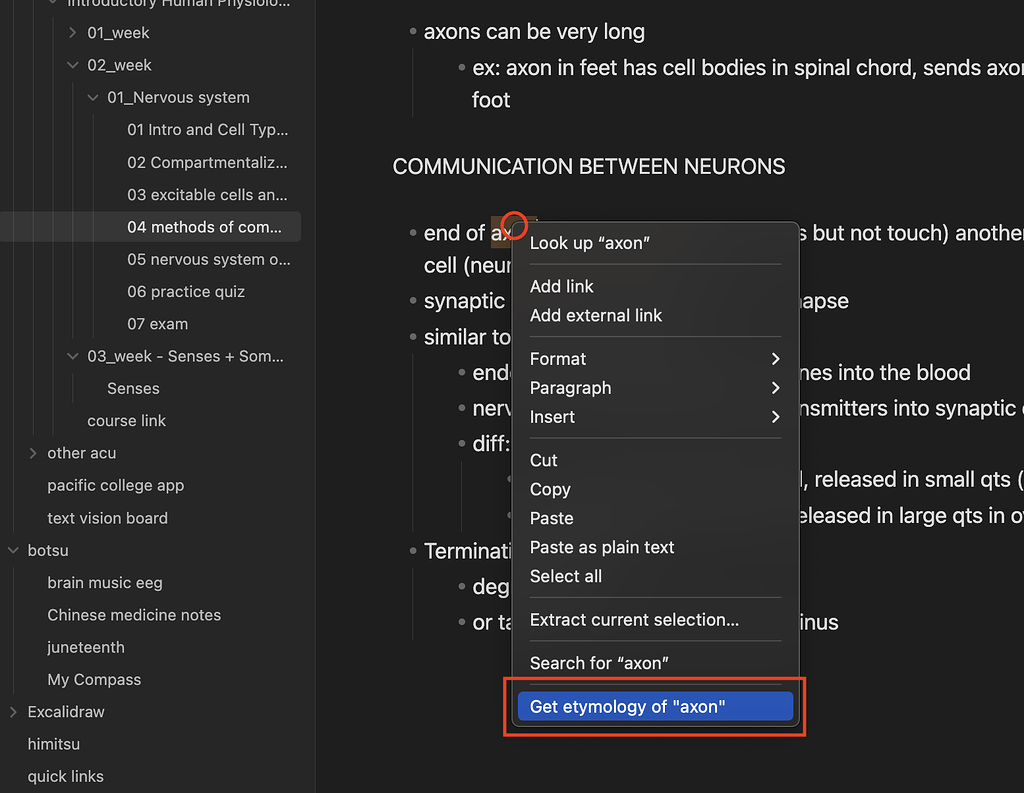Choose Get etymology of "axon"
1024x793 pixels.
[x=654, y=707]
